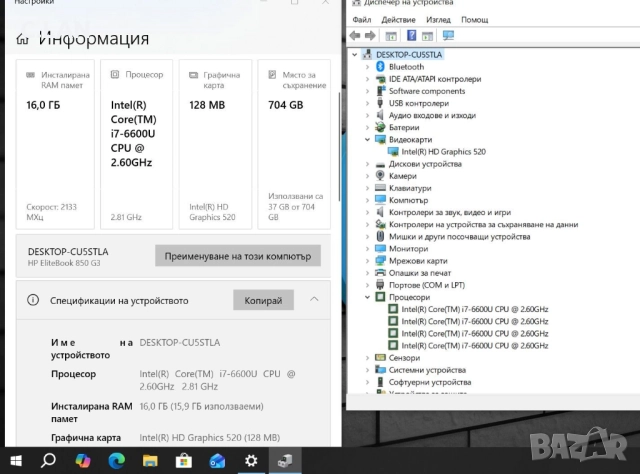Switch to Device Manager taskbar button

285,461
